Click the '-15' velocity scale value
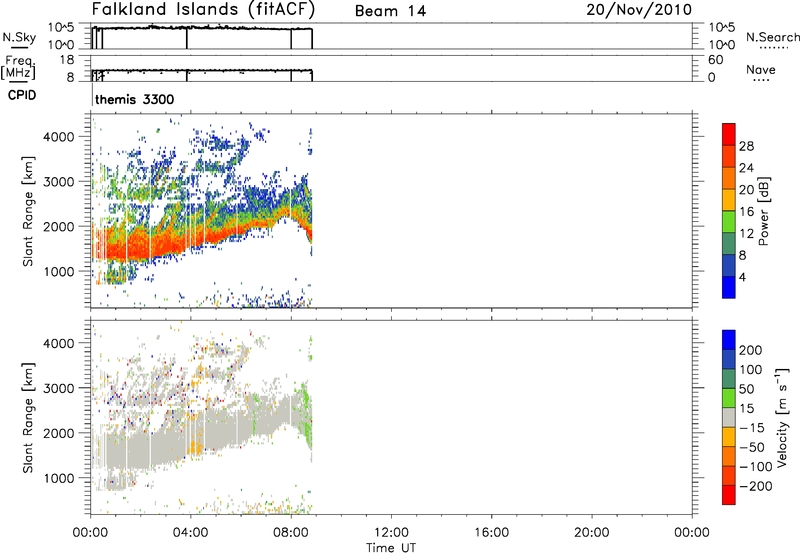800x554 pixels. 752,428
